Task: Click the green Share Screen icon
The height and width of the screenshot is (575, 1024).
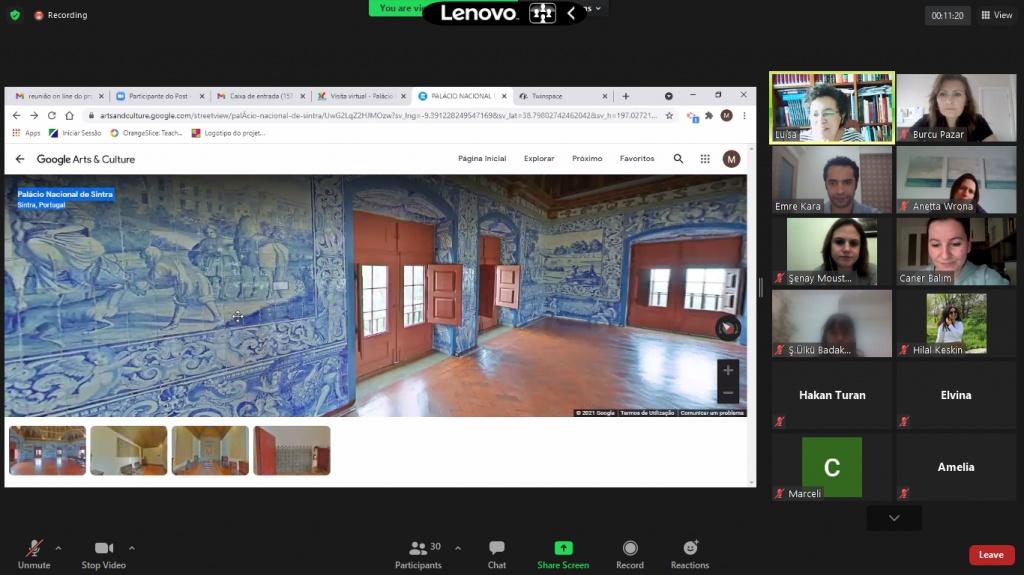Action: pos(563,548)
